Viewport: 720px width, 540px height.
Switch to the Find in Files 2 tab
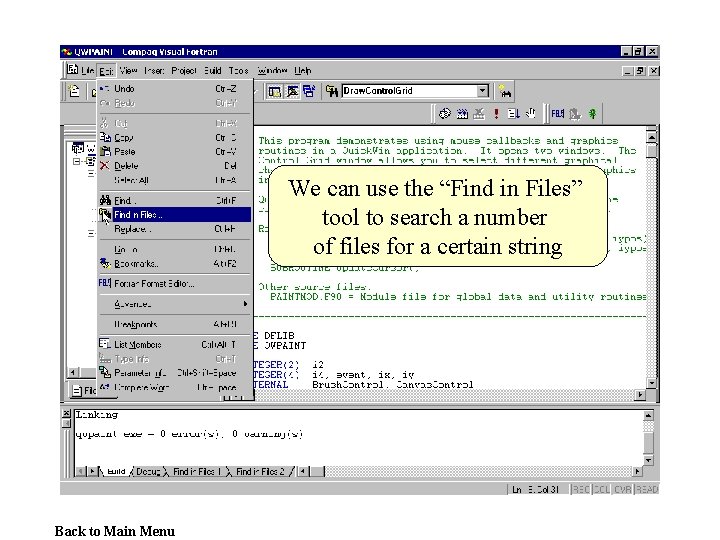(x=260, y=472)
